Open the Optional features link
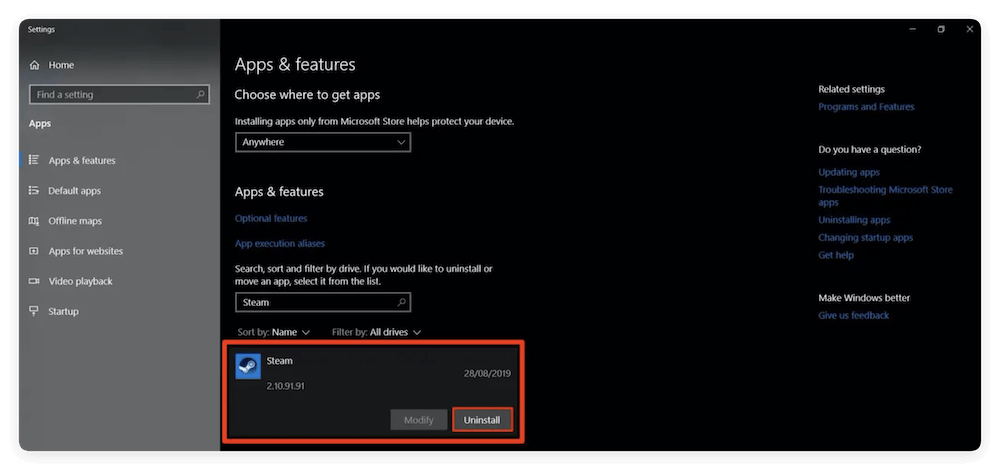This screenshot has height=470, width=1000. 271,218
